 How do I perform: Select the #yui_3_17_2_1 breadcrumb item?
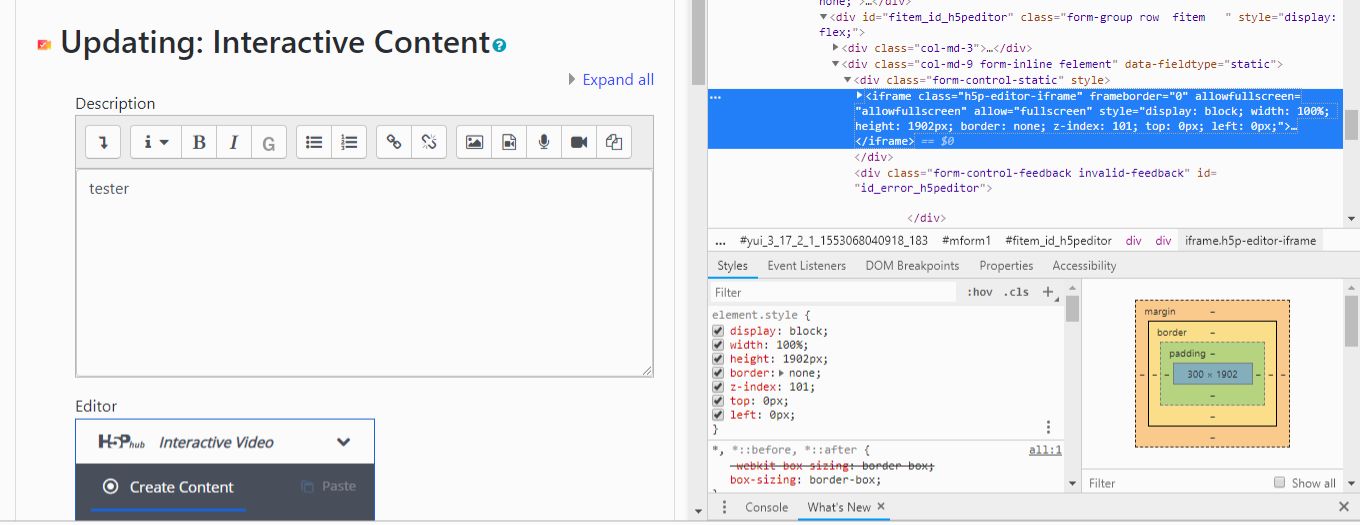(833, 241)
